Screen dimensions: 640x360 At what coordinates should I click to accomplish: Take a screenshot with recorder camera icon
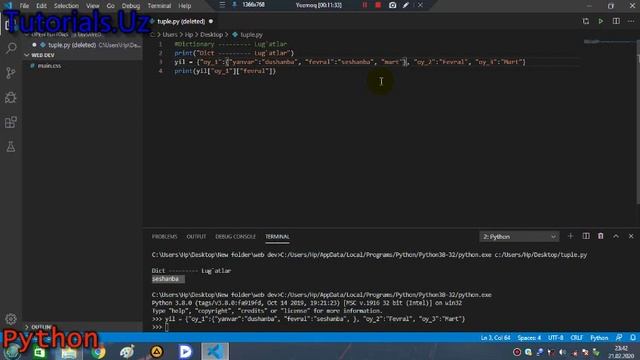coord(392,5)
